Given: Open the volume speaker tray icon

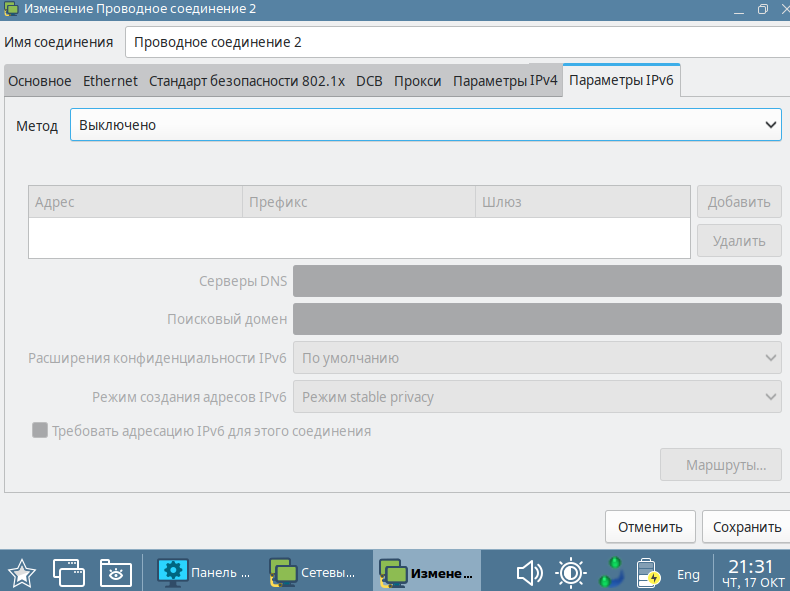Looking at the screenshot, I should coord(529,573).
